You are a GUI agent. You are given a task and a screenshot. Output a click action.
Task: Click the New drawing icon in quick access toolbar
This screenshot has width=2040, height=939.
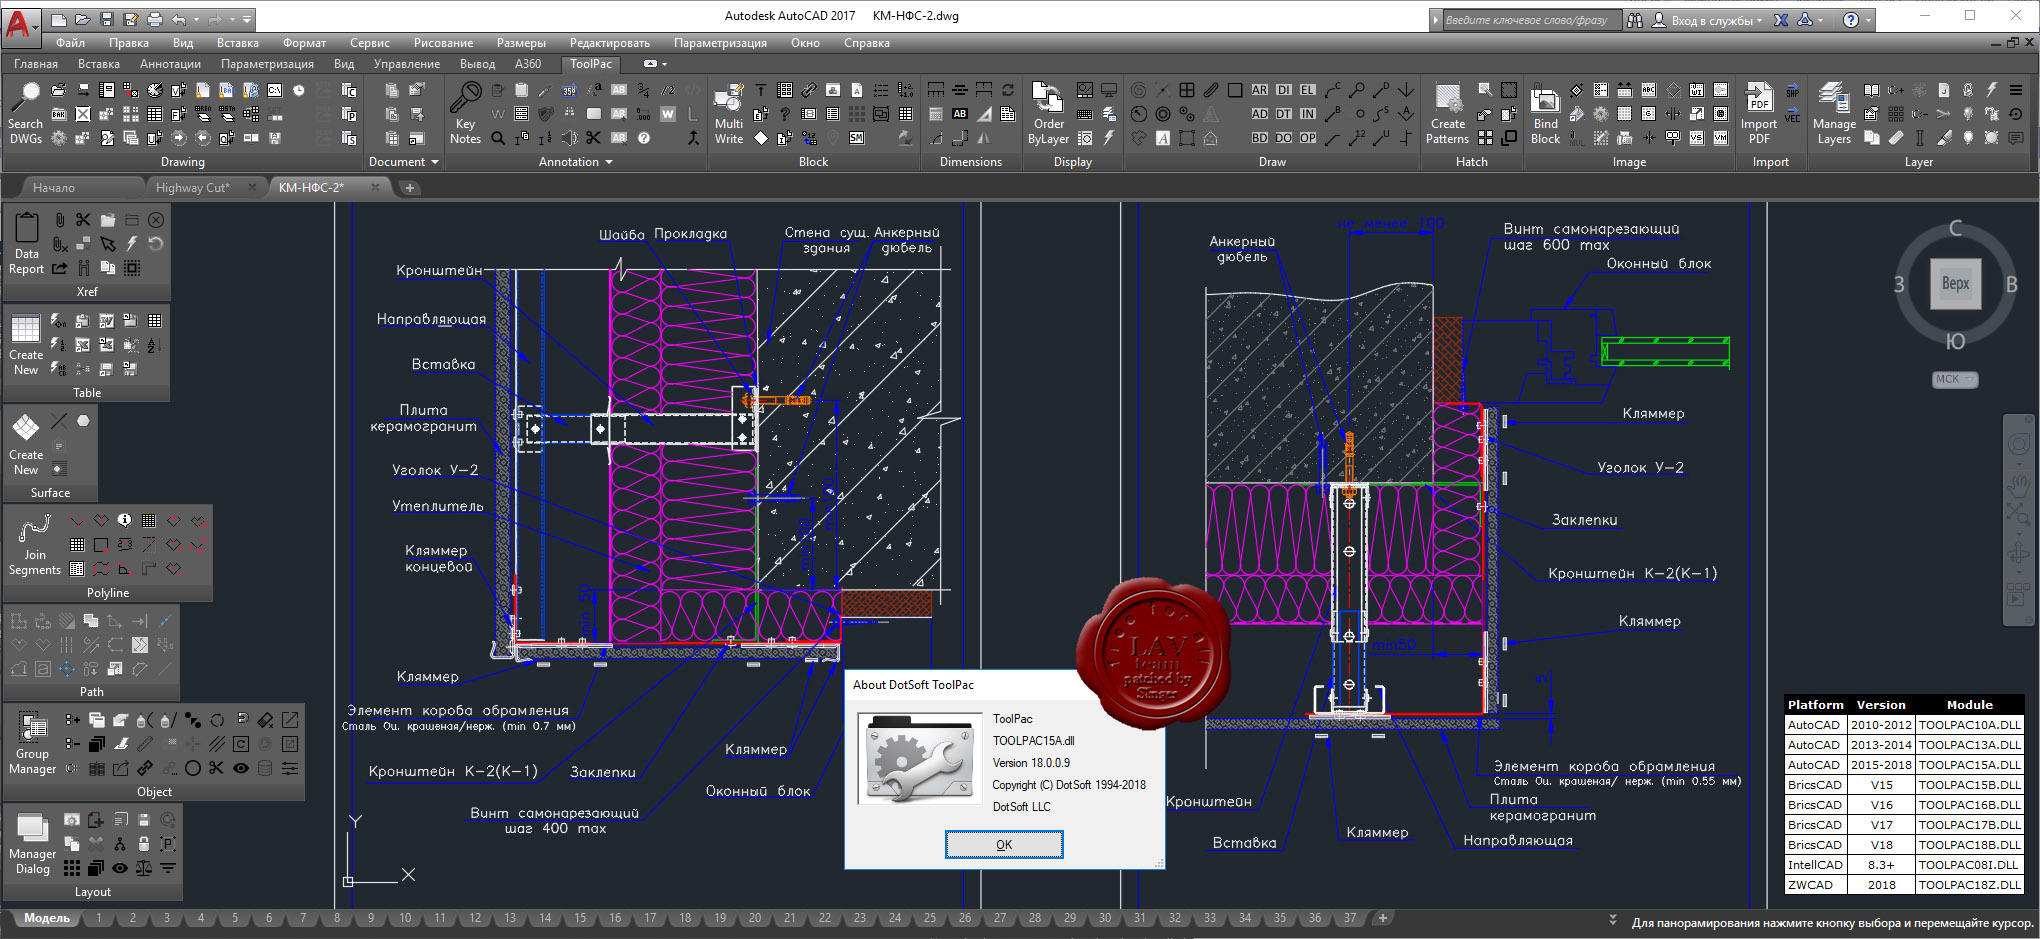[x=58, y=19]
